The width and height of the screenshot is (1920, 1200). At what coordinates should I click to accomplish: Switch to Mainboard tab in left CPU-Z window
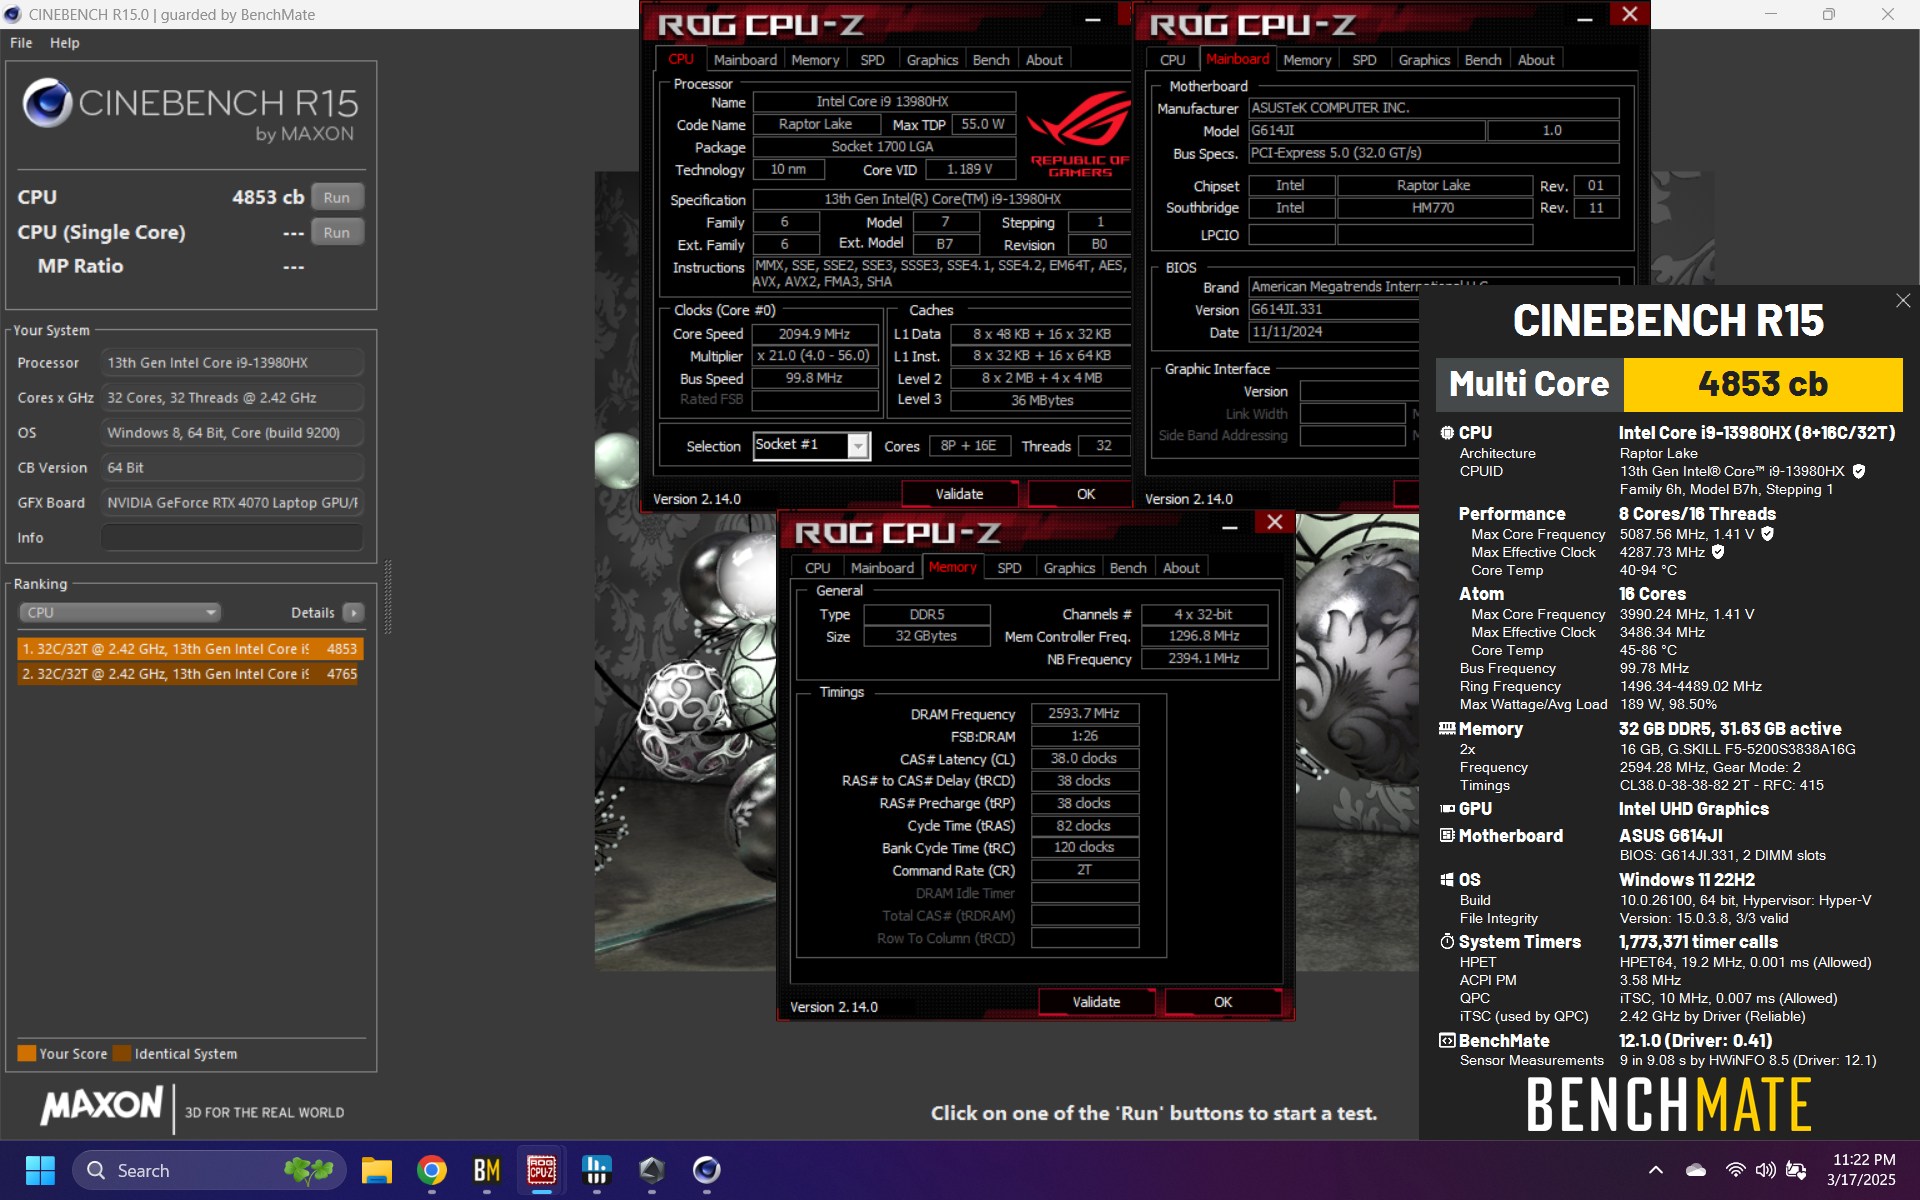745,60
